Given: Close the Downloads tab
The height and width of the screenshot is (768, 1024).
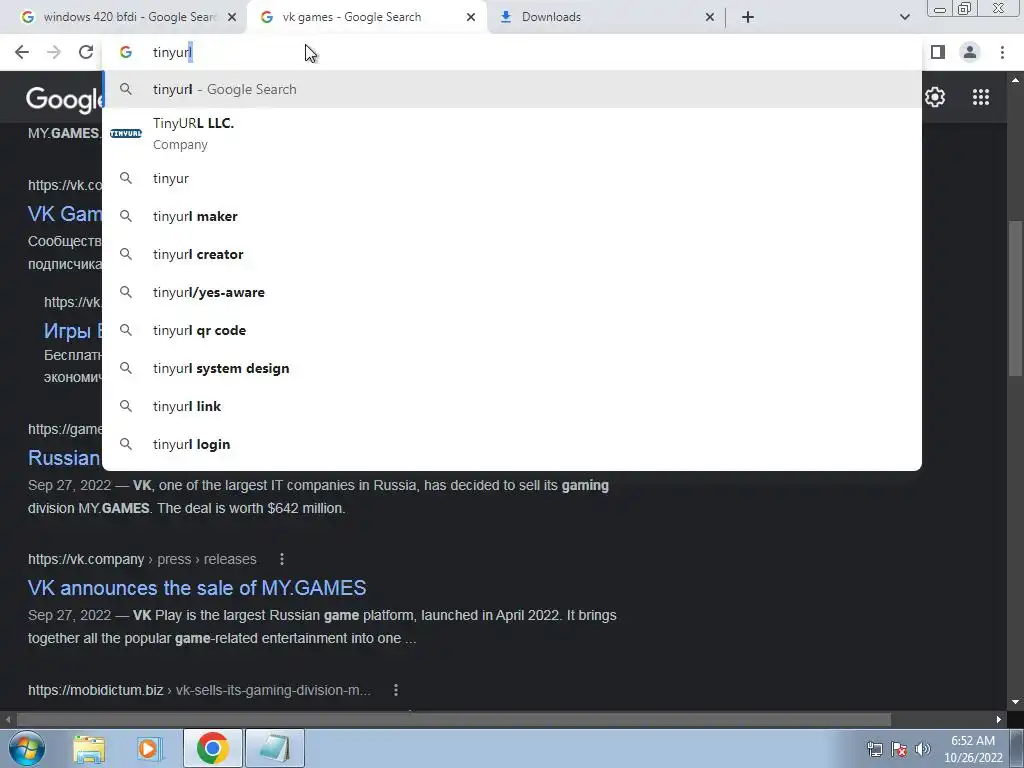Looking at the screenshot, I should point(710,17).
